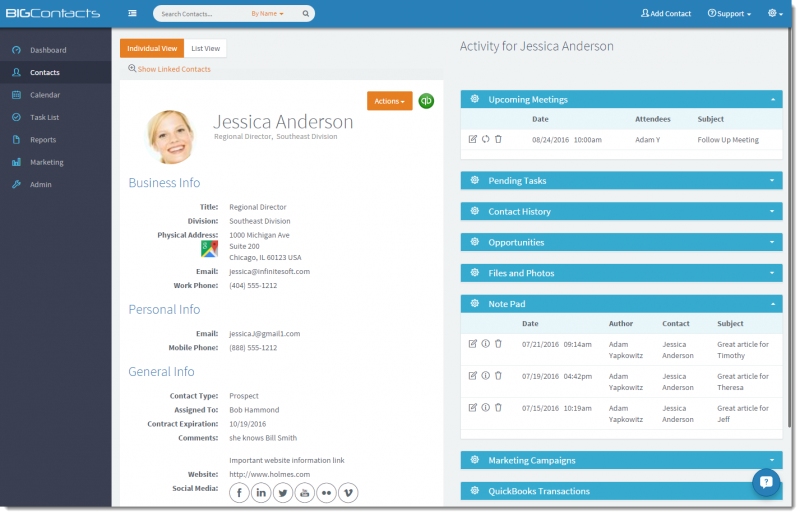Viewport: 800px width, 515px height.
Task: Expand the Pending Tasks panel
Action: pos(772,181)
